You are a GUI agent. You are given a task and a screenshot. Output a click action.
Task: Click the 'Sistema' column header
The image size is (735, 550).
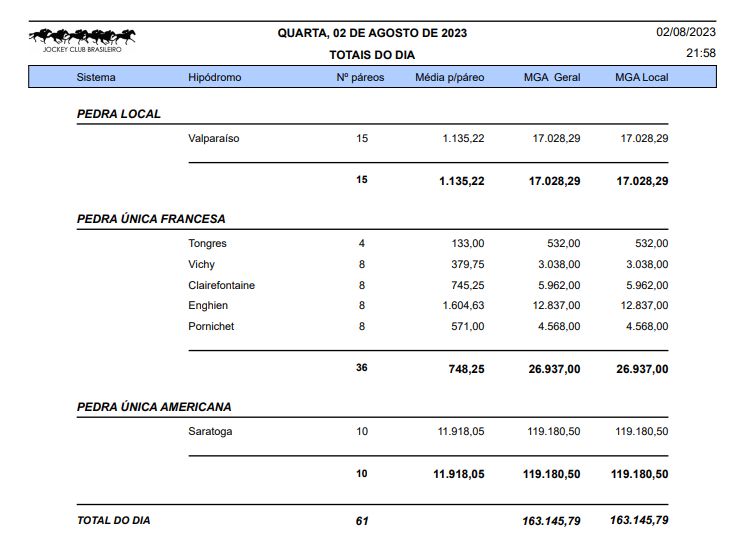[96, 77]
